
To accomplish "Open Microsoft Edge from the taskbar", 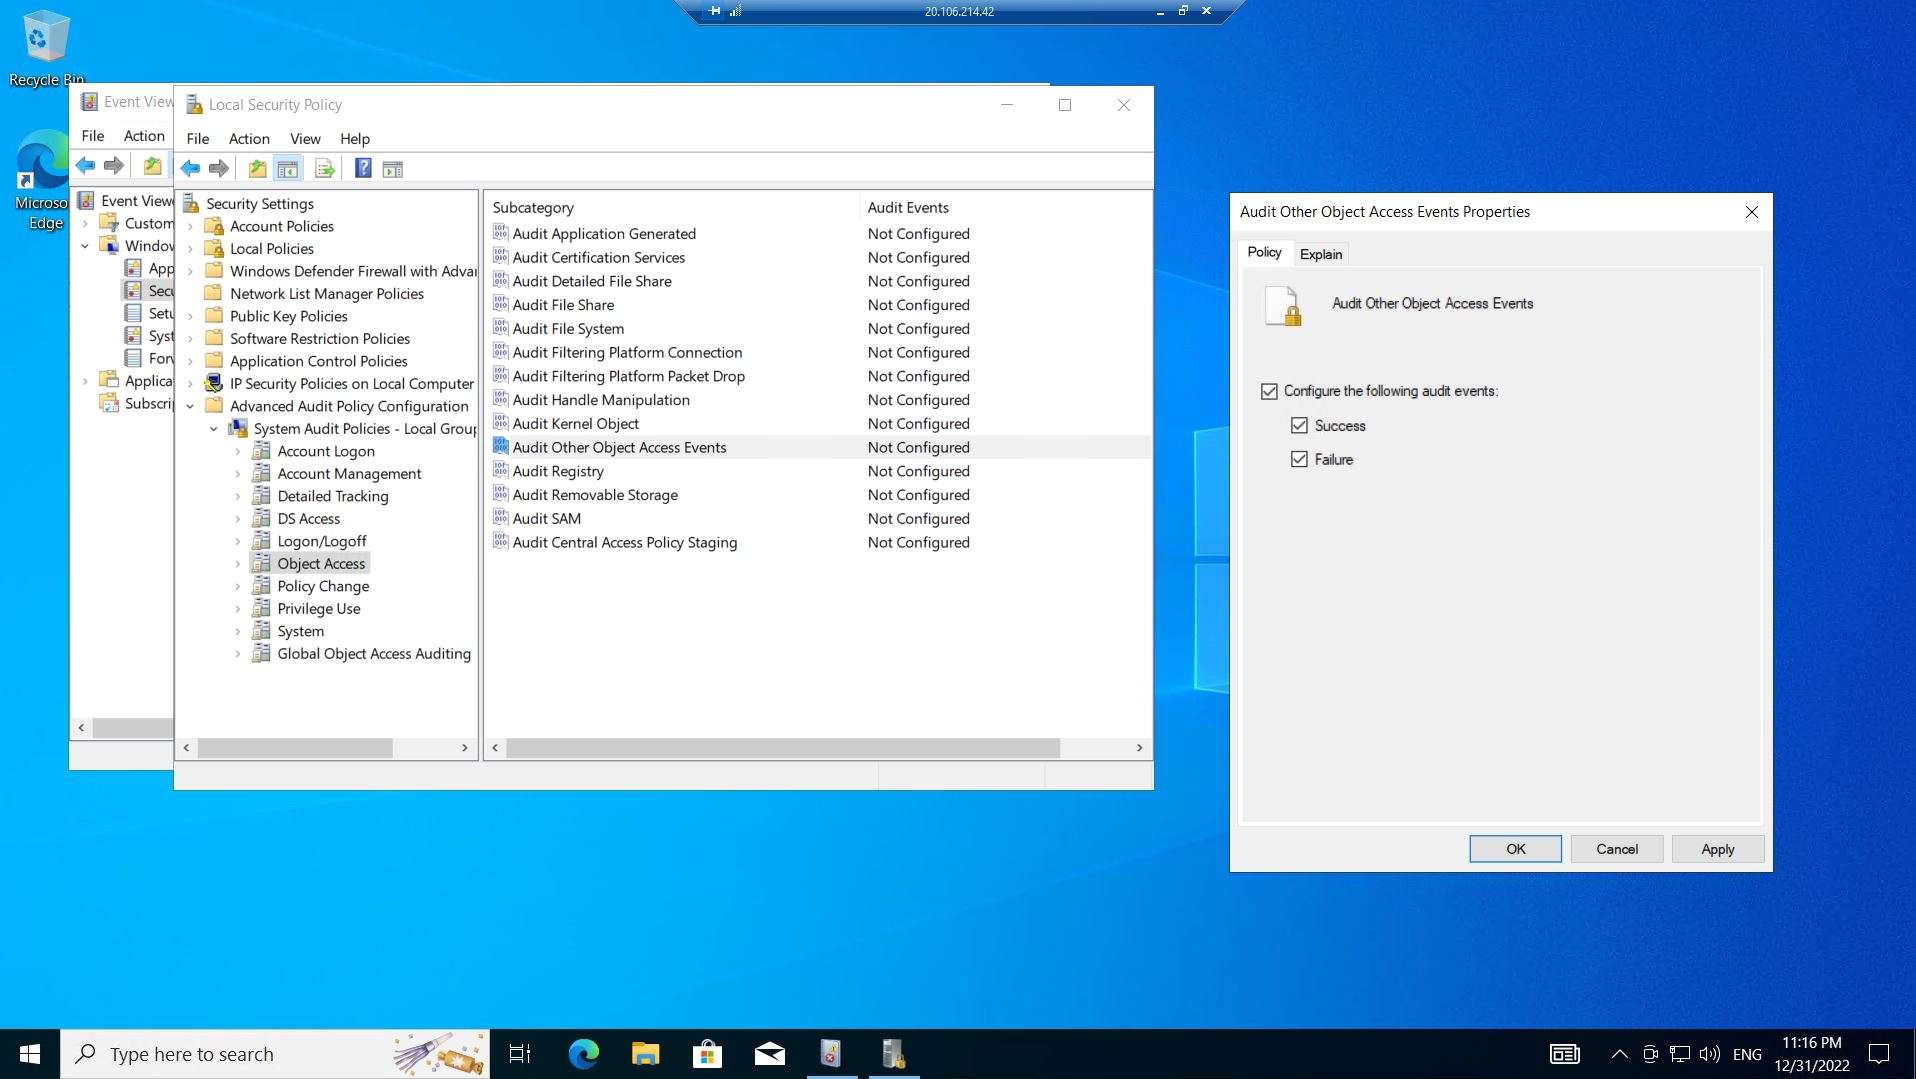I will (x=583, y=1053).
